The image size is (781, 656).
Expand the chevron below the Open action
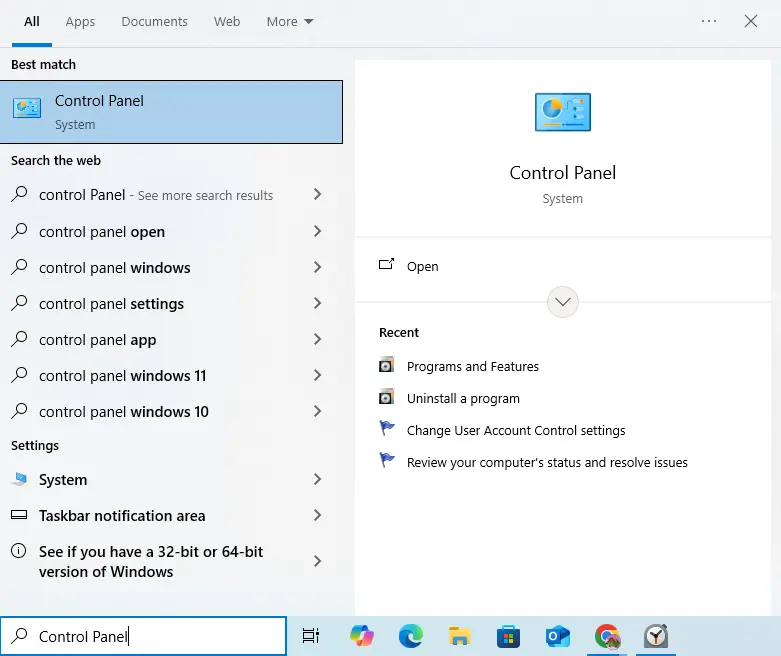click(x=563, y=301)
